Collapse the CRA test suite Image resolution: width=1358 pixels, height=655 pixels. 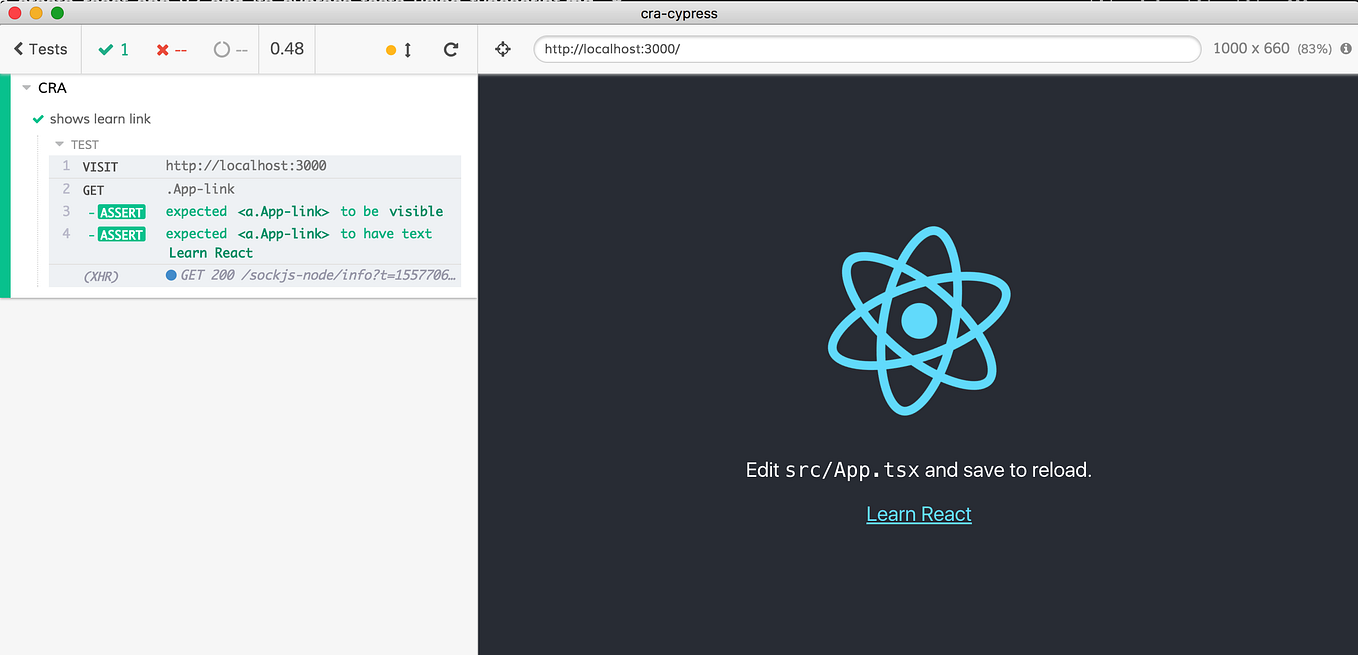click(x=26, y=87)
